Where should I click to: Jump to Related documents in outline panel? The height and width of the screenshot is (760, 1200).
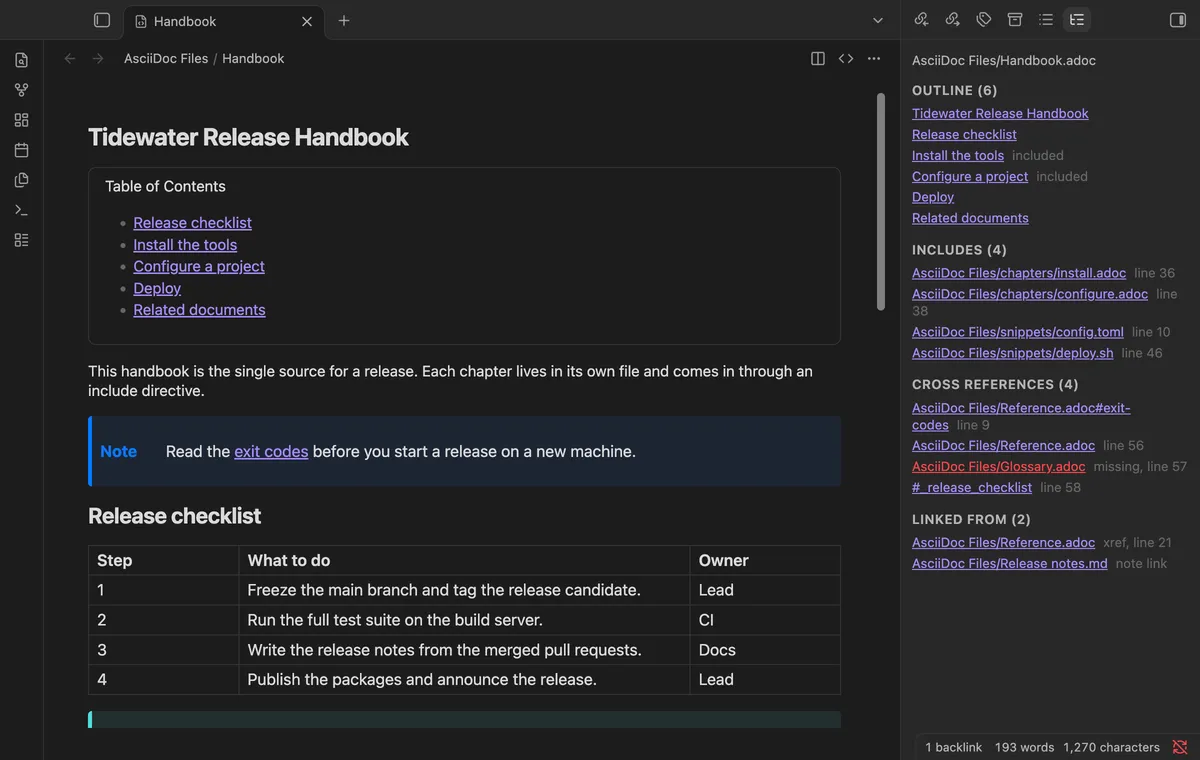(970, 218)
